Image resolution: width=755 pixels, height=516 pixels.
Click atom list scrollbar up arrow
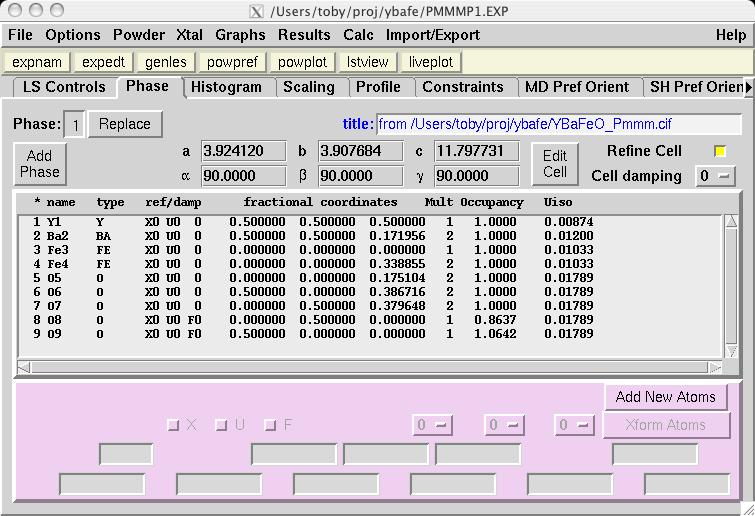(731, 221)
